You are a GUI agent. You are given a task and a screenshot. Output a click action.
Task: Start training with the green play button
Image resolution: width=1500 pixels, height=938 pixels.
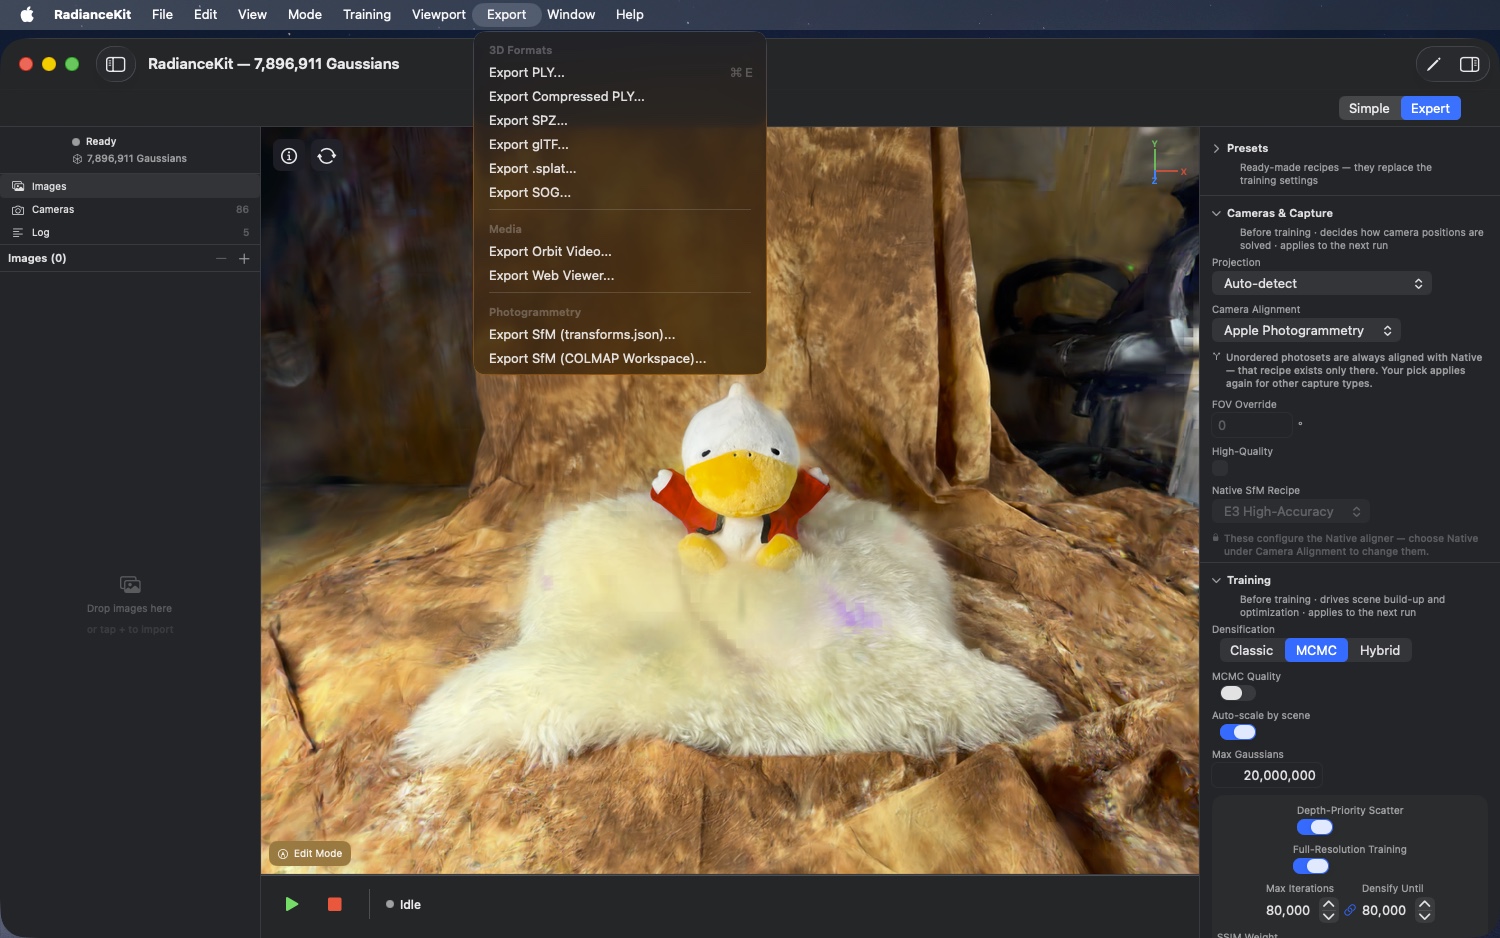point(292,904)
